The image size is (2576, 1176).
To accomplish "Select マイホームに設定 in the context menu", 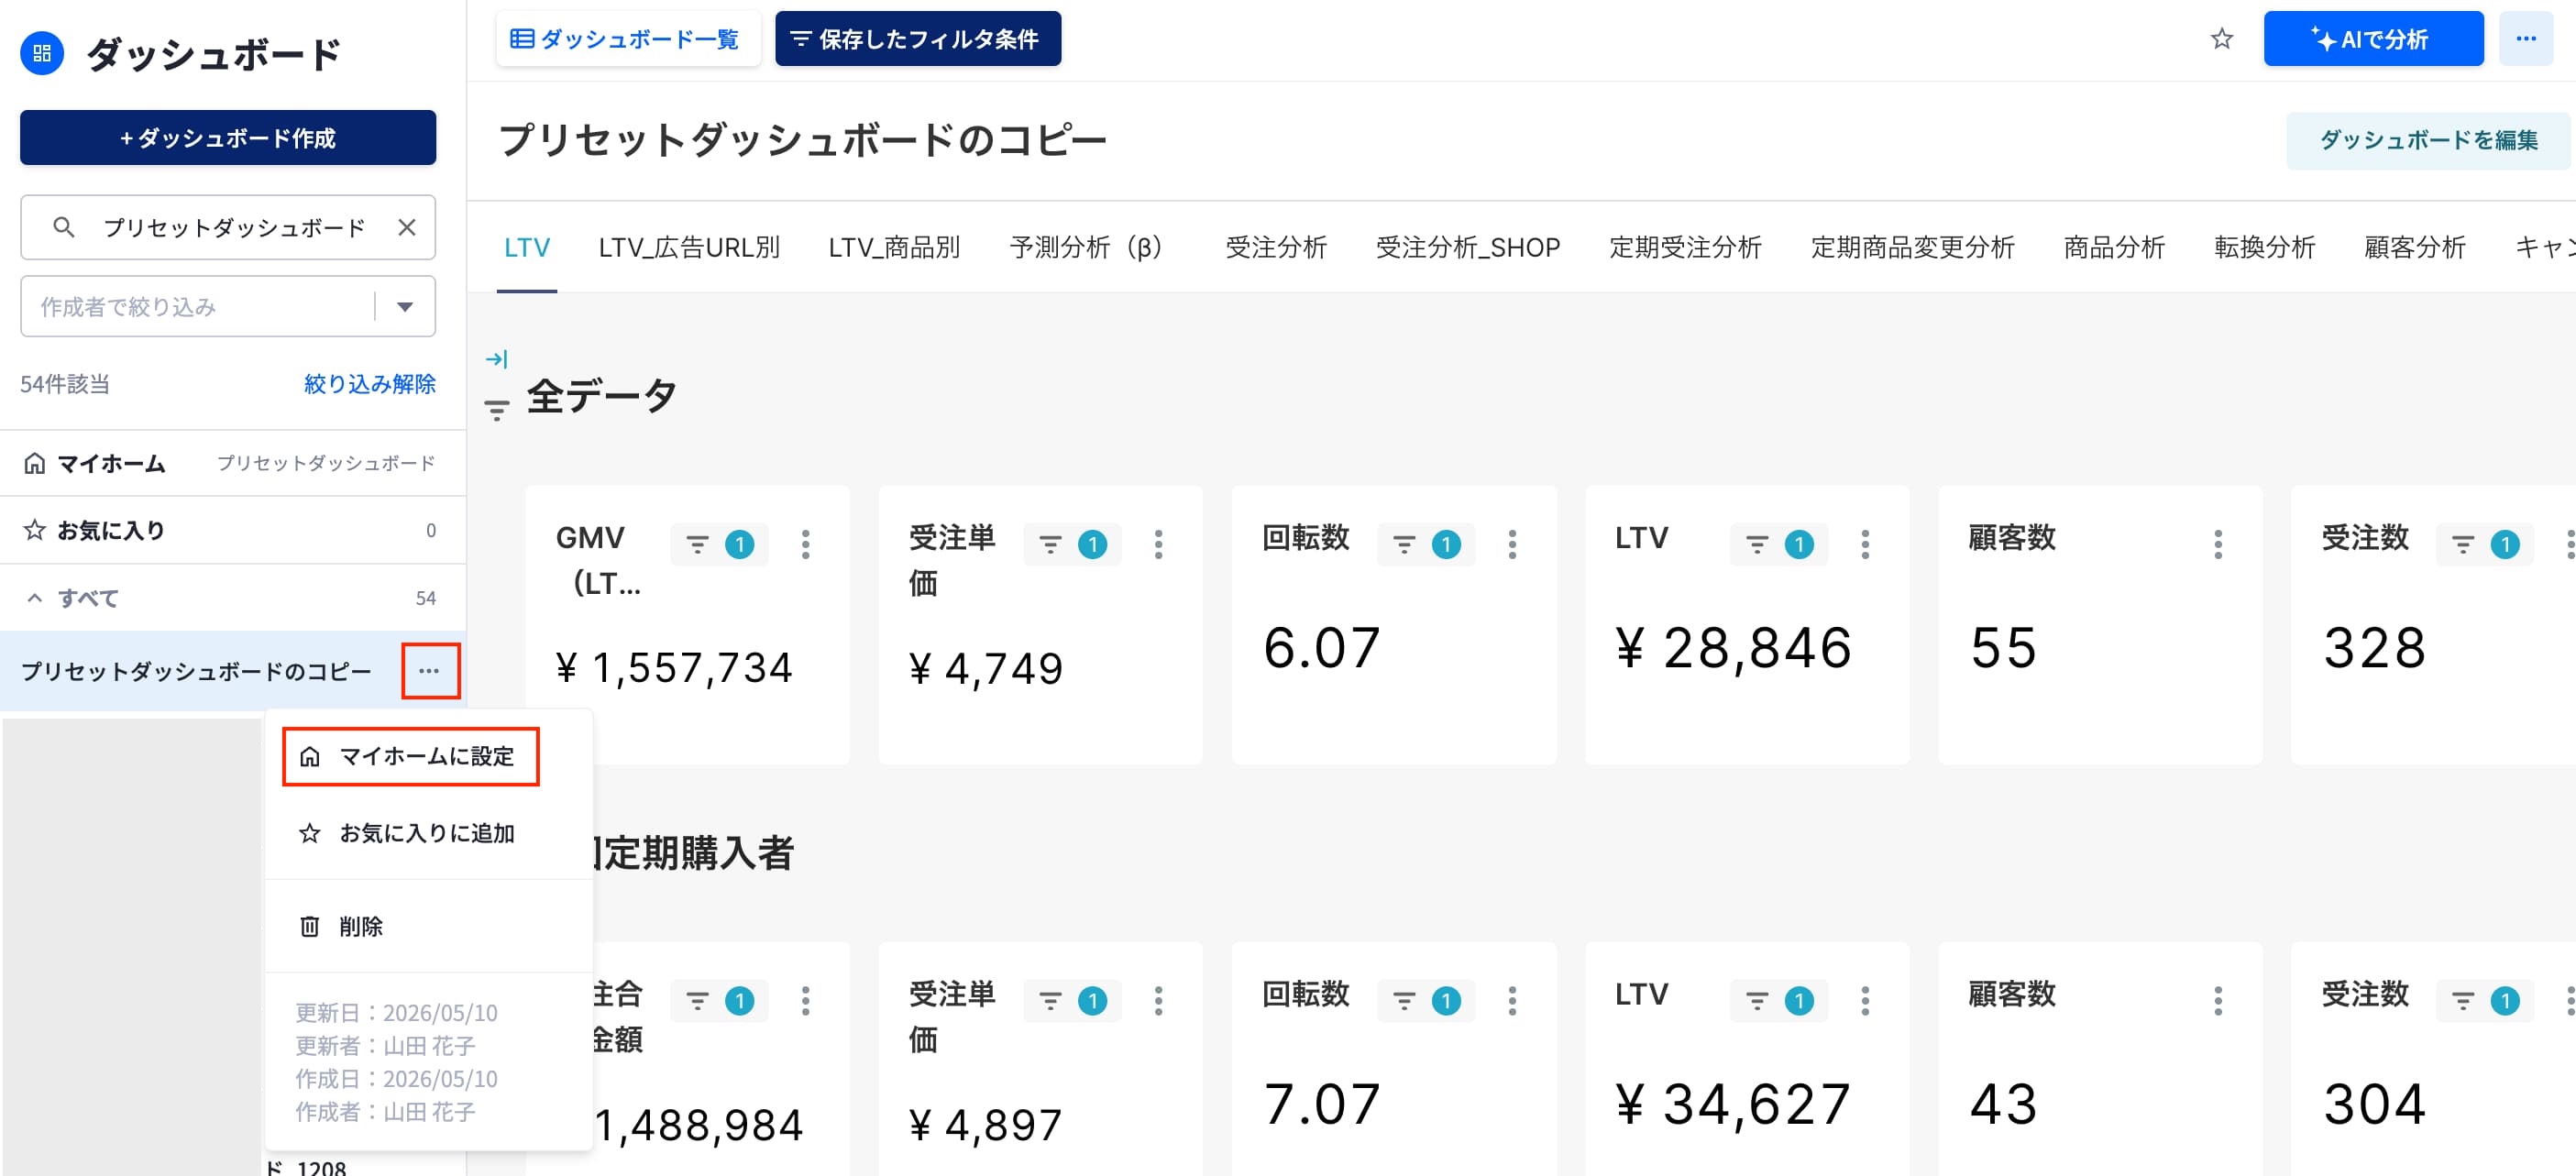I will (x=410, y=756).
